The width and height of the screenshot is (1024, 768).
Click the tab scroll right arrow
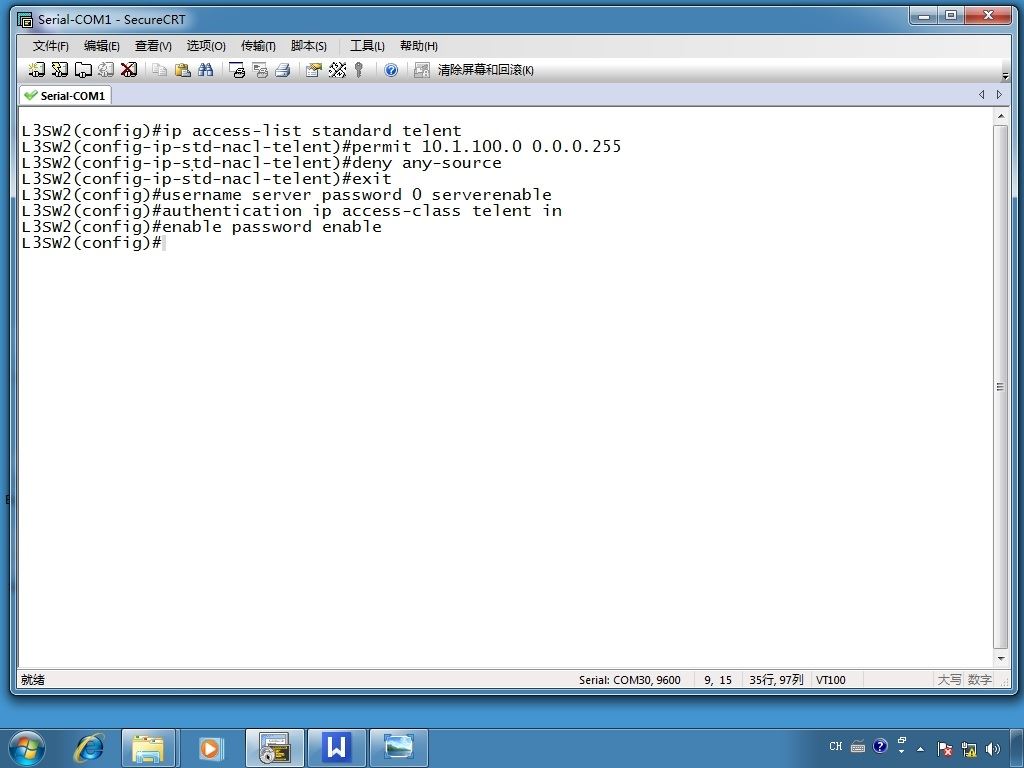999,95
